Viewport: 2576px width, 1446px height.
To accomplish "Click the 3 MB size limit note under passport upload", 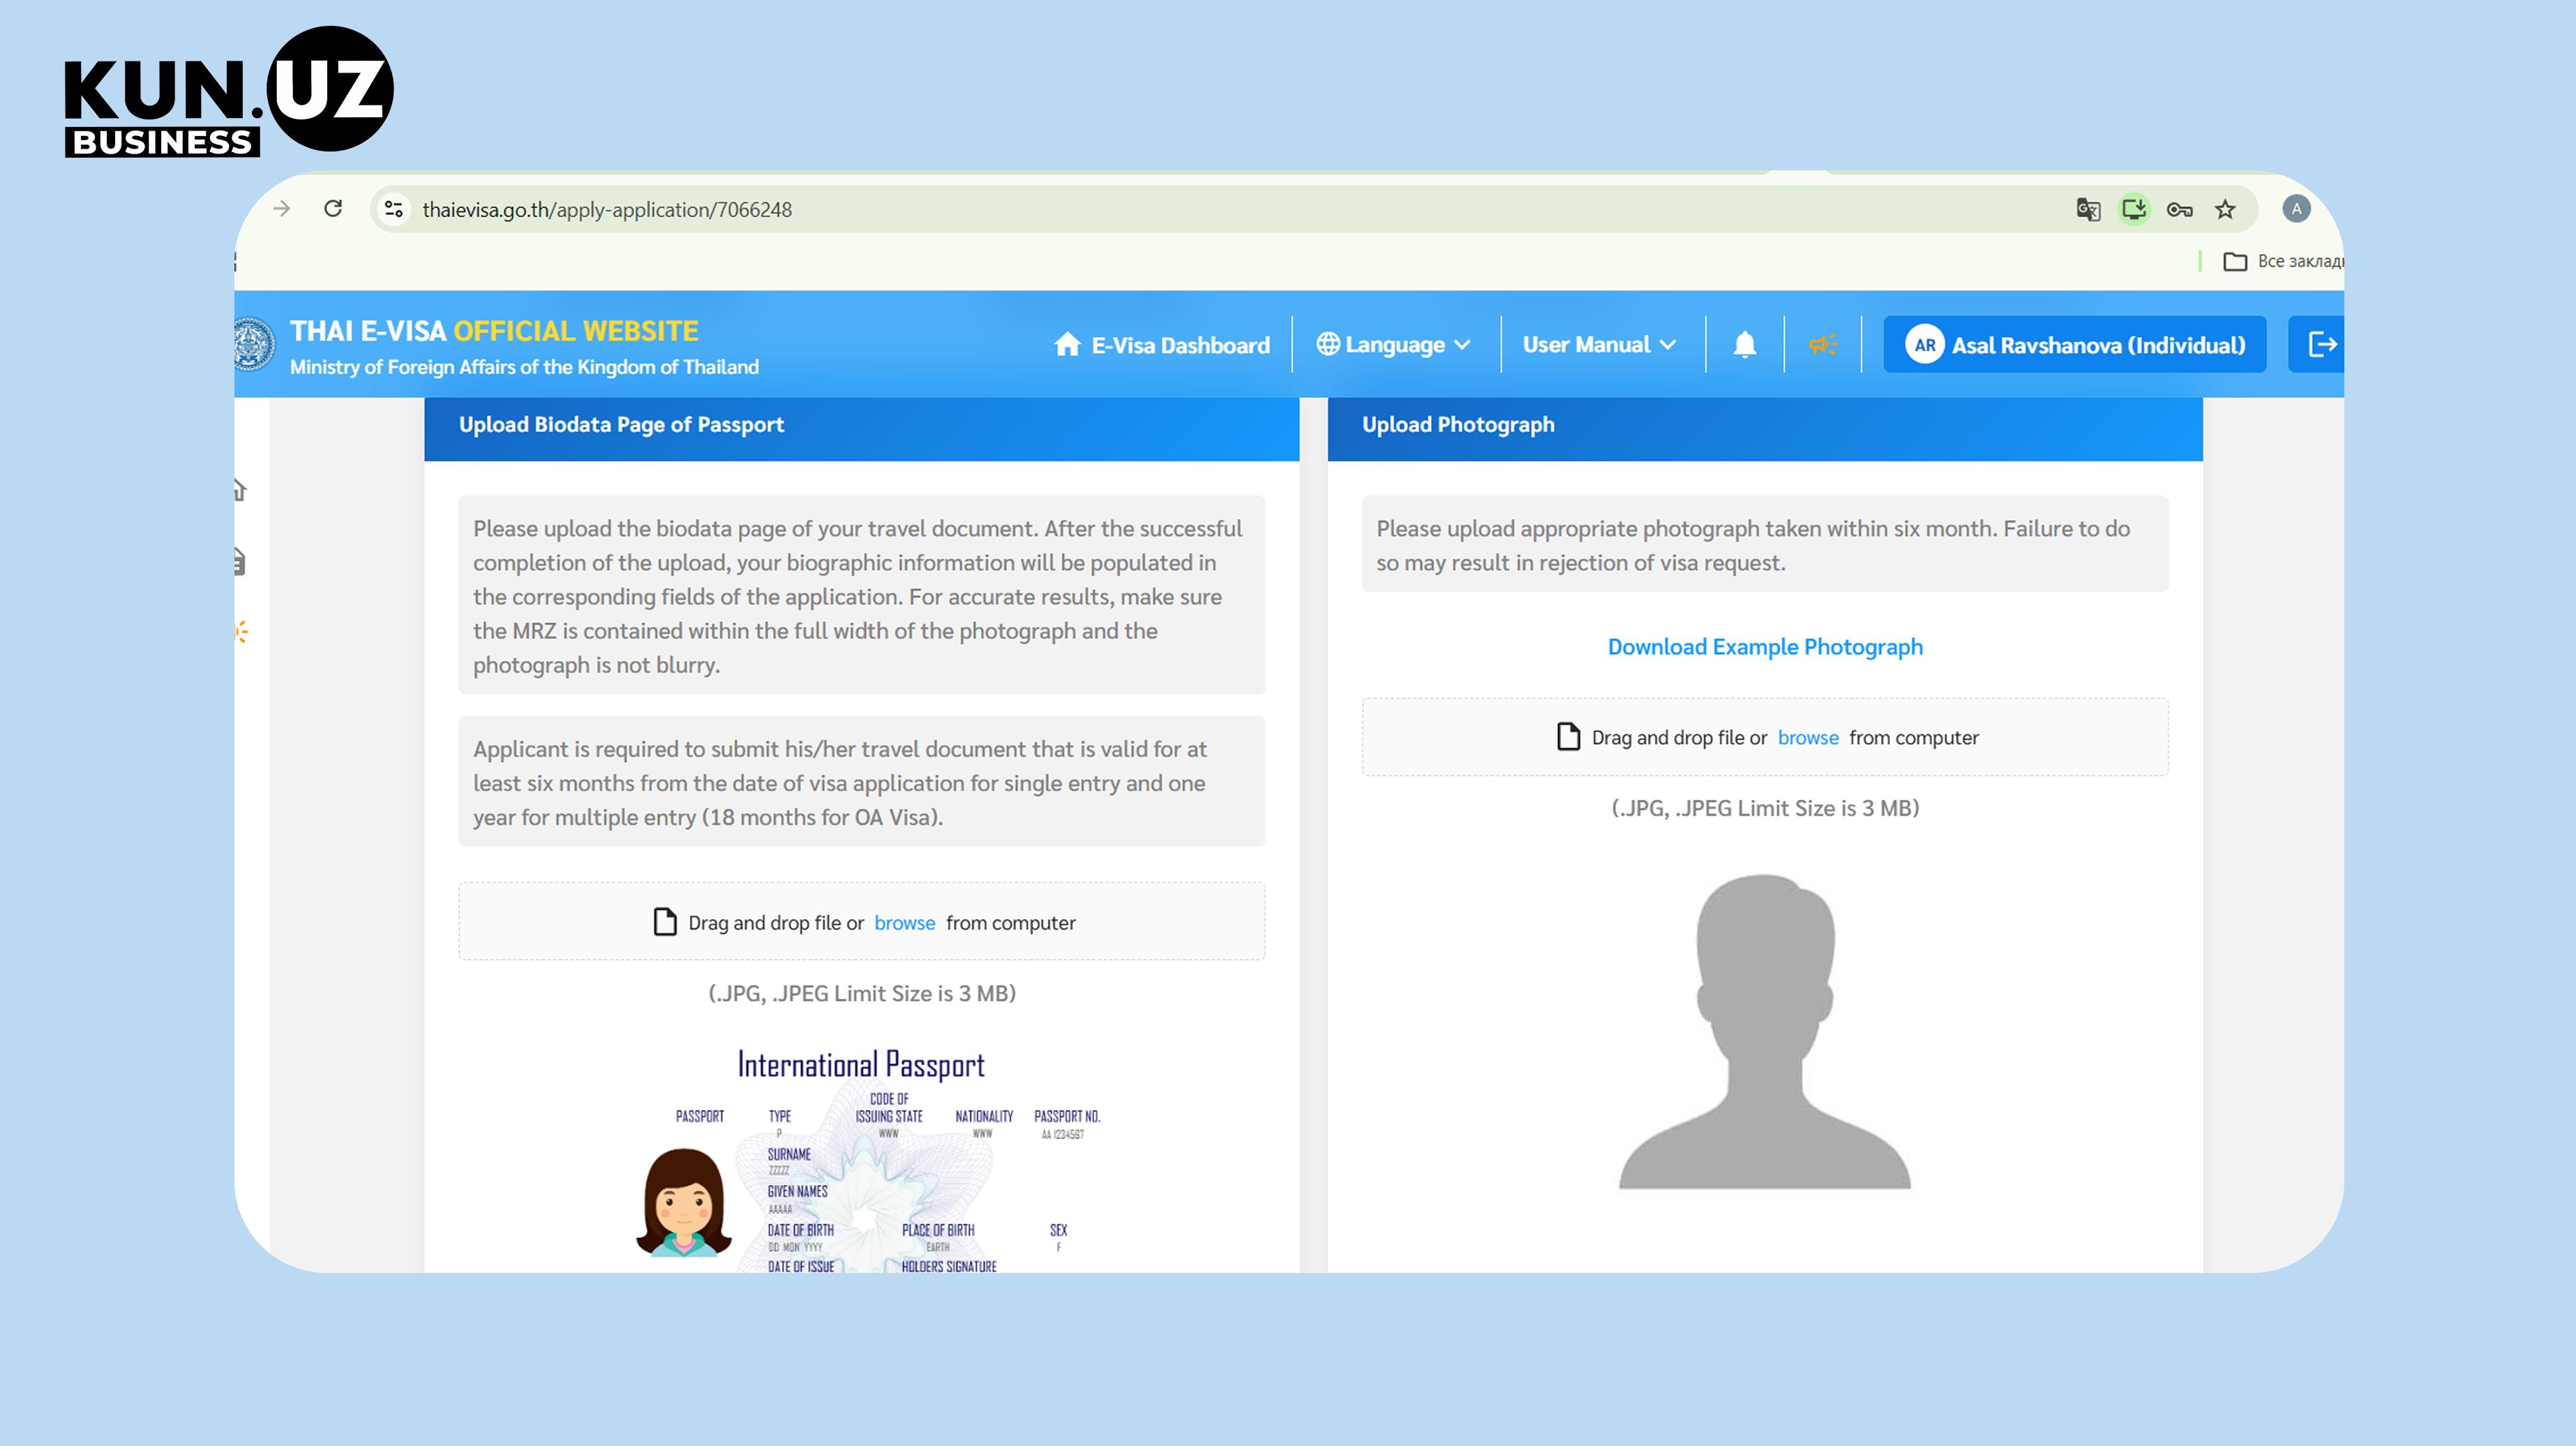I will click(862, 994).
